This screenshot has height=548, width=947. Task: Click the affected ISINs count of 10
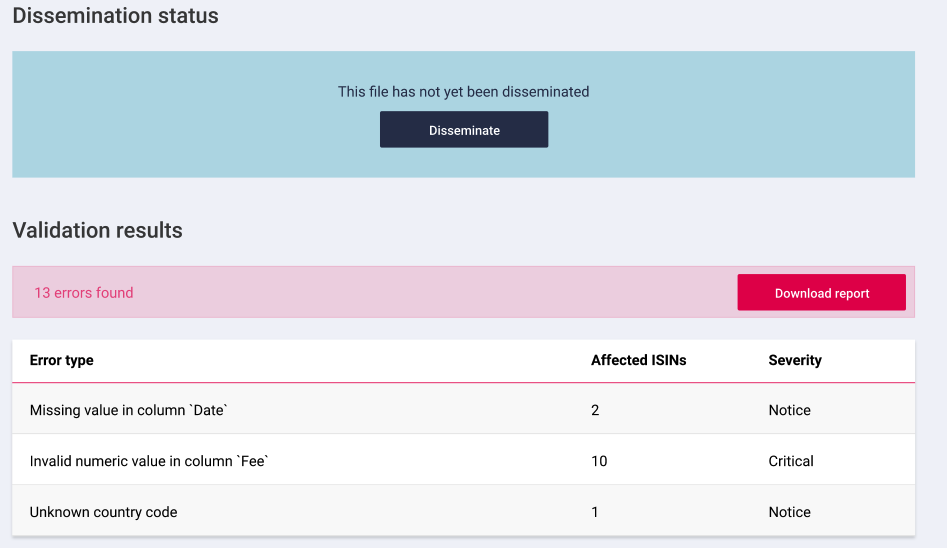coord(599,461)
